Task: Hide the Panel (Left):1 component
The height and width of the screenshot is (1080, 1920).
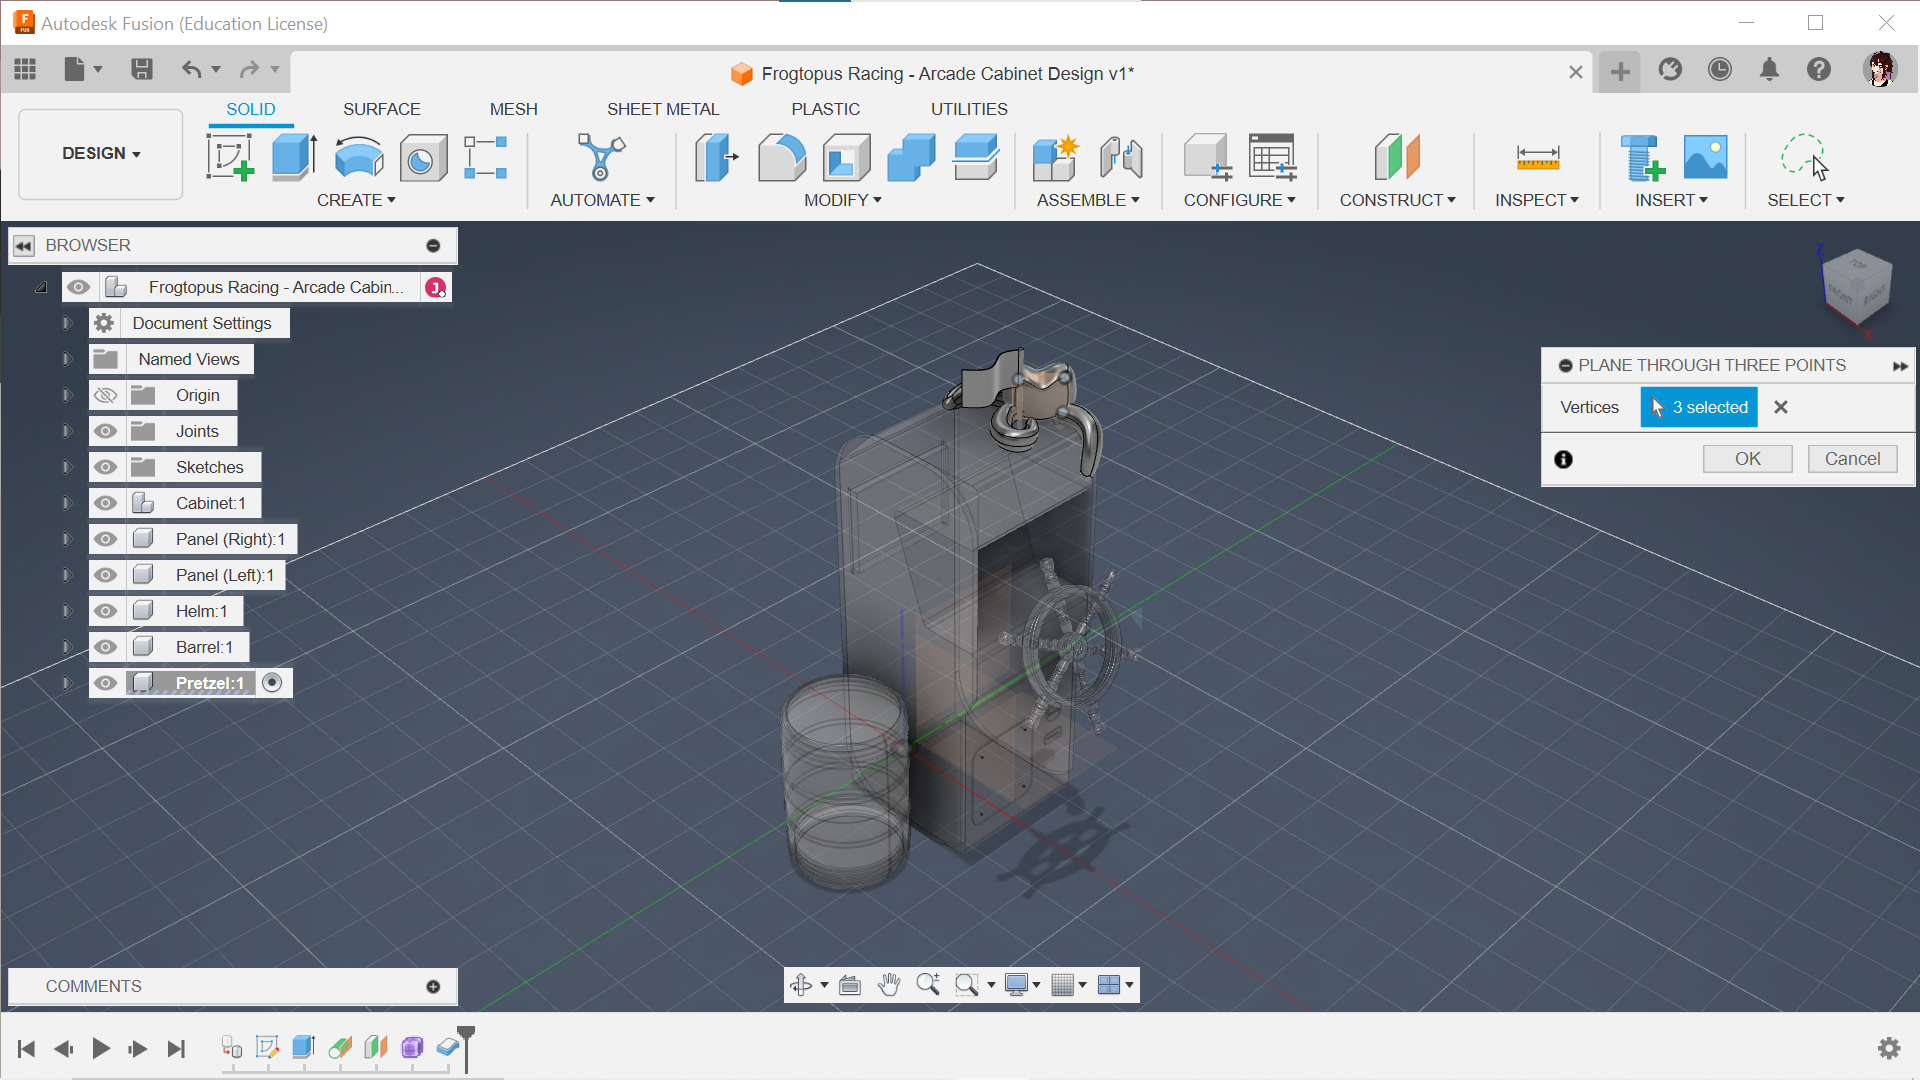Action: pos(105,575)
